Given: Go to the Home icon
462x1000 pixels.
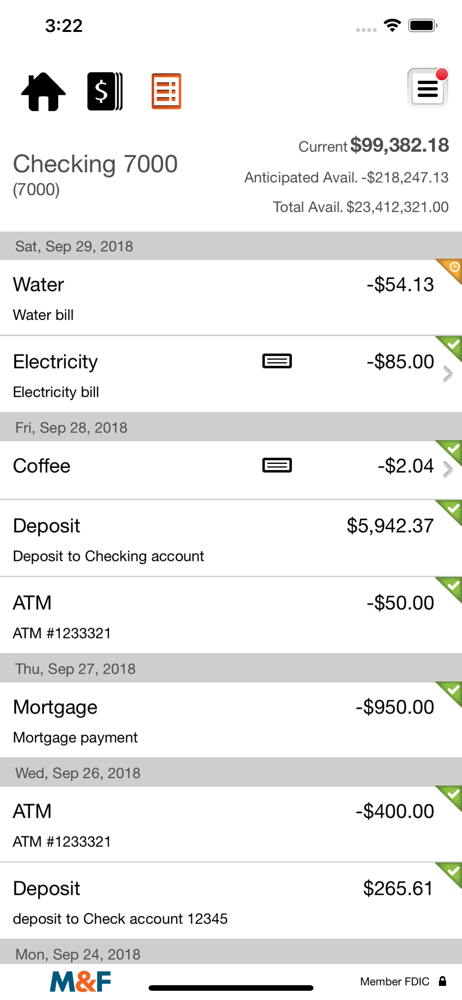Looking at the screenshot, I should click(x=43, y=92).
